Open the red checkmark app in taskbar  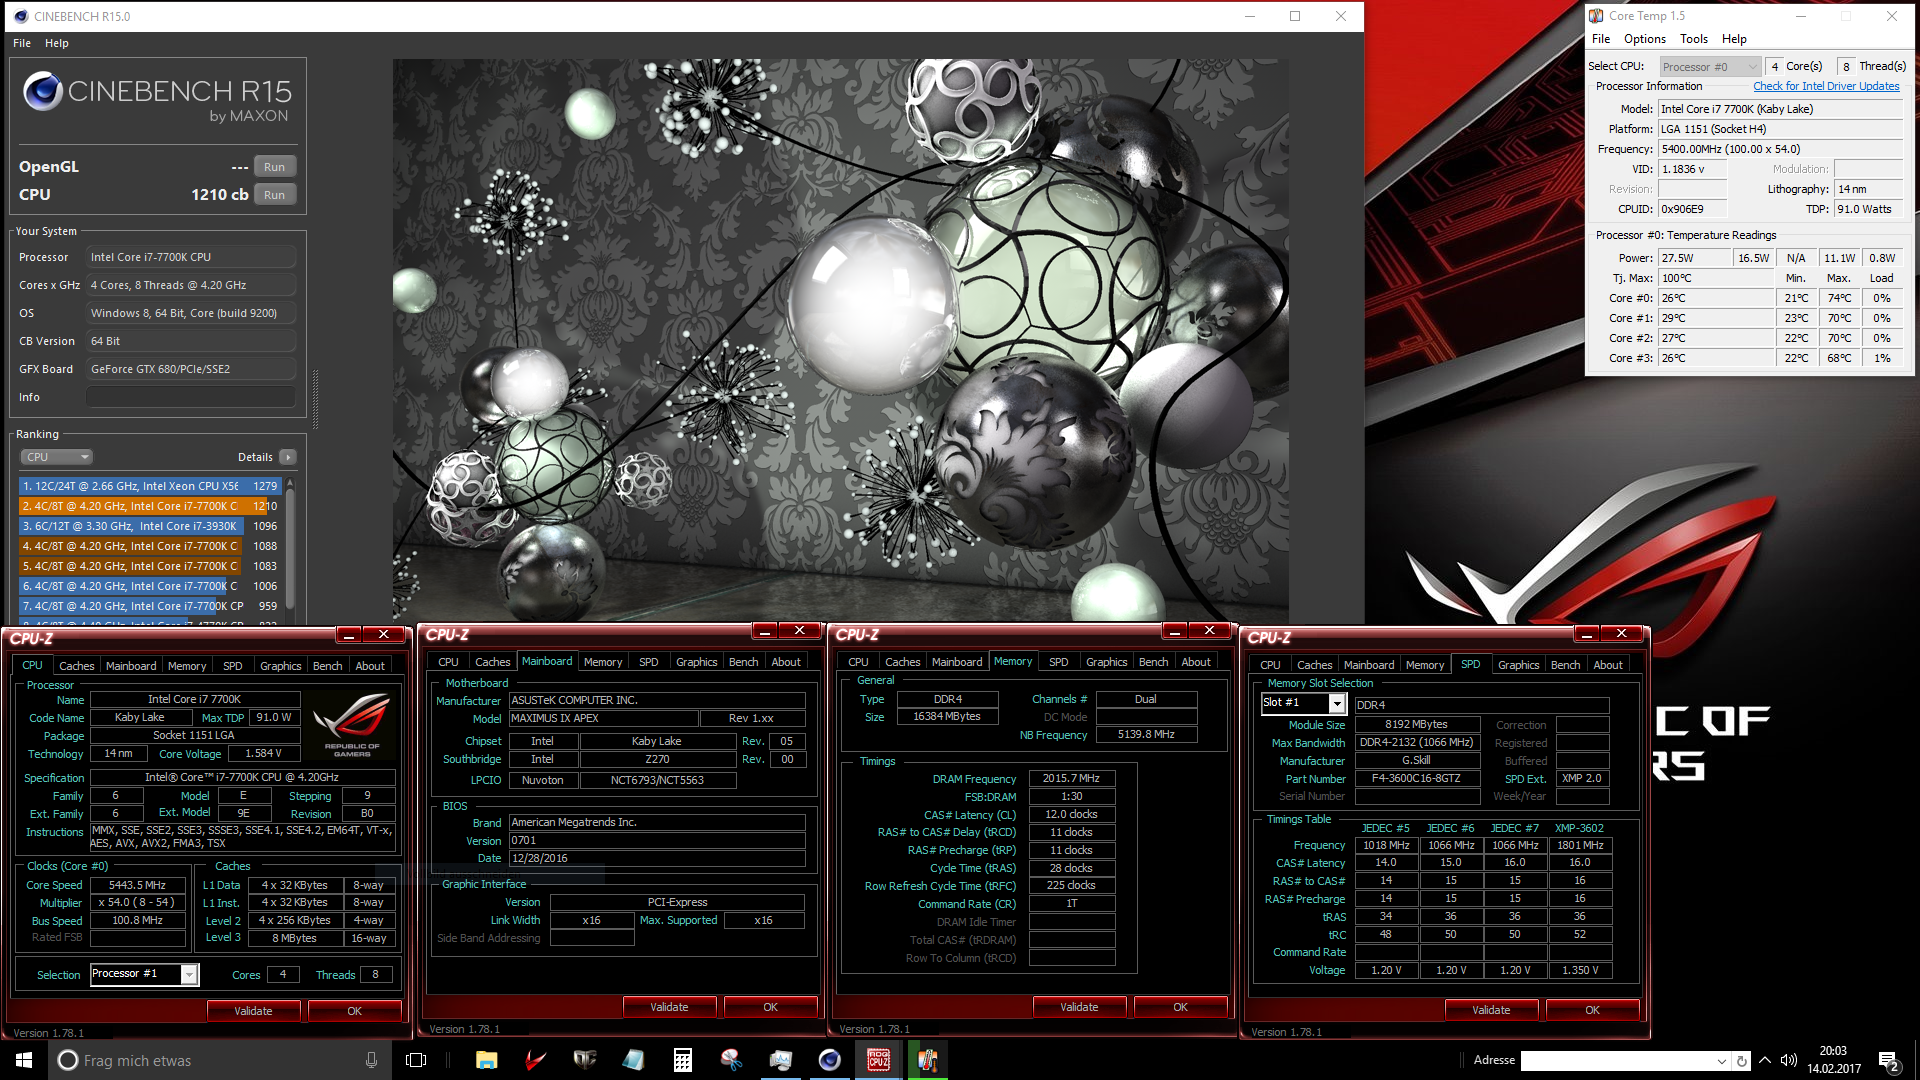(x=536, y=1060)
